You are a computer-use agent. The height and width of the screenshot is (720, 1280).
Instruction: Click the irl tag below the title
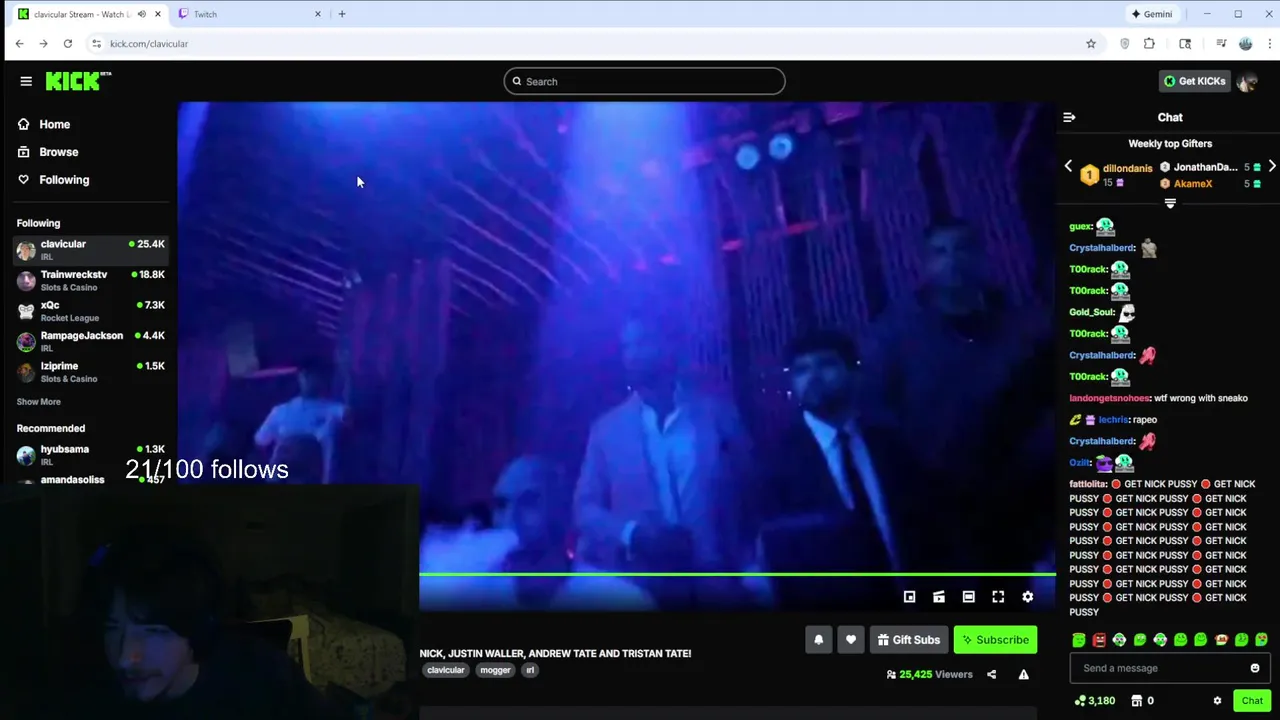530,670
